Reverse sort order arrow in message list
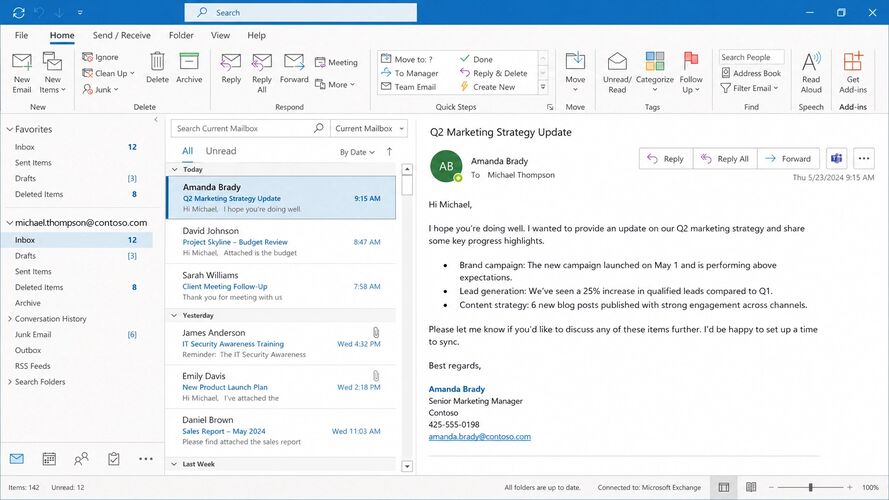Image resolution: width=889 pixels, height=500 pixels. [x=390, y=151]
